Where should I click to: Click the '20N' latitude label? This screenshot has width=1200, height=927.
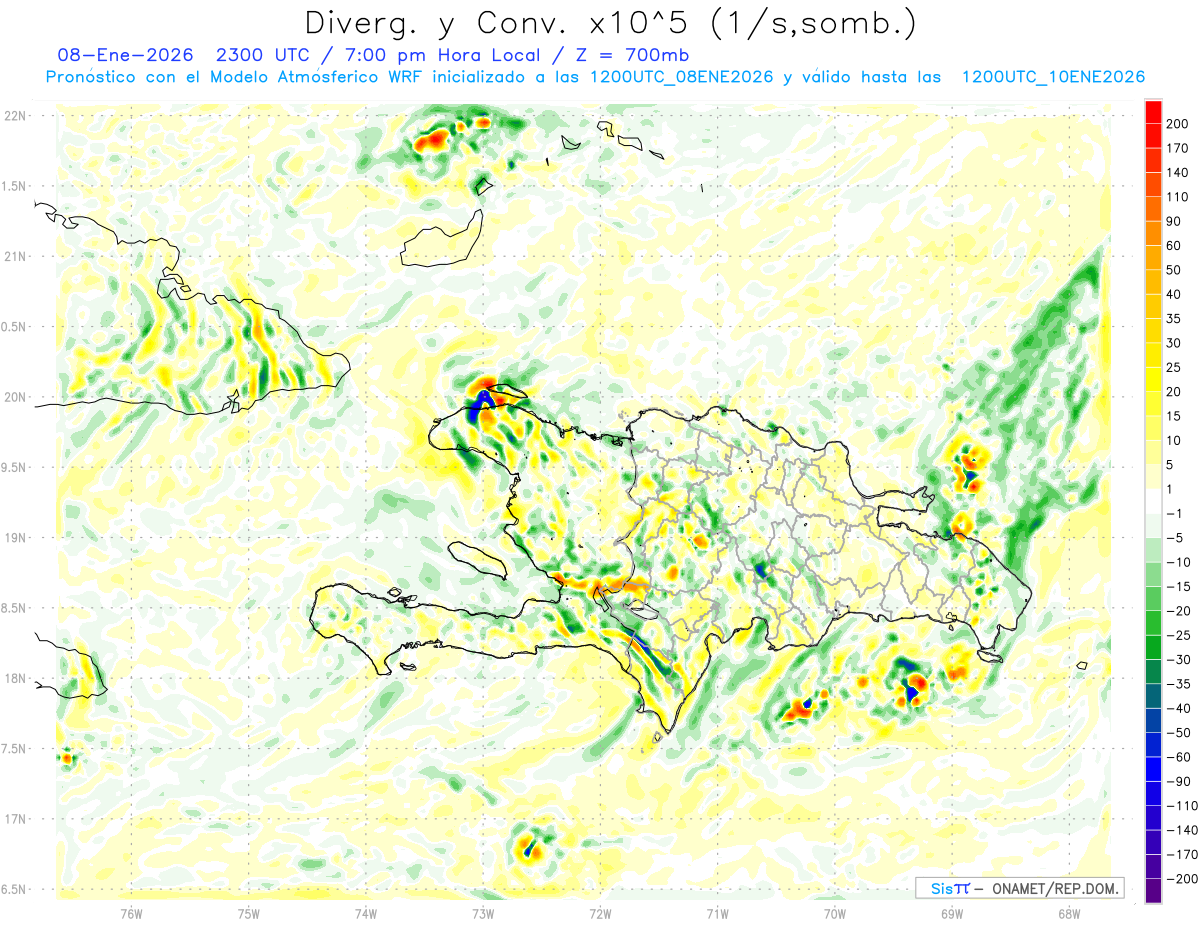pos(15,397)
